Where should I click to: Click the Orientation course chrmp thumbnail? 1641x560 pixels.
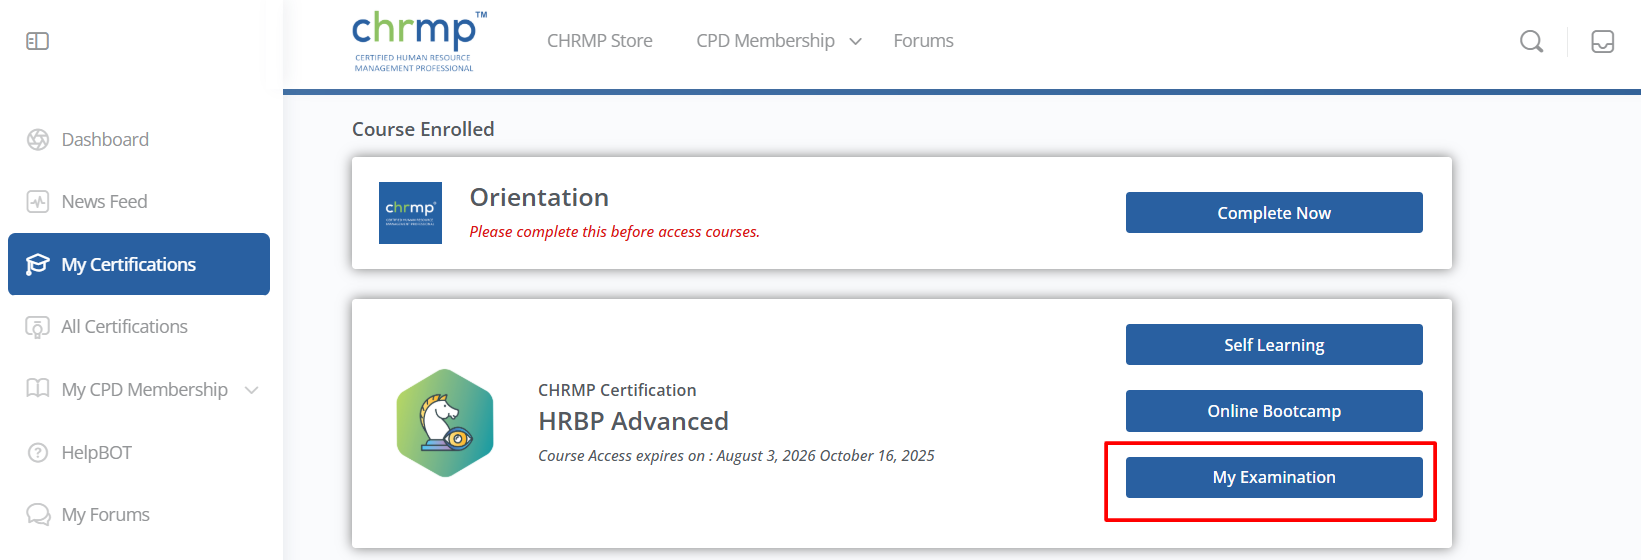[x=410, y=213]
